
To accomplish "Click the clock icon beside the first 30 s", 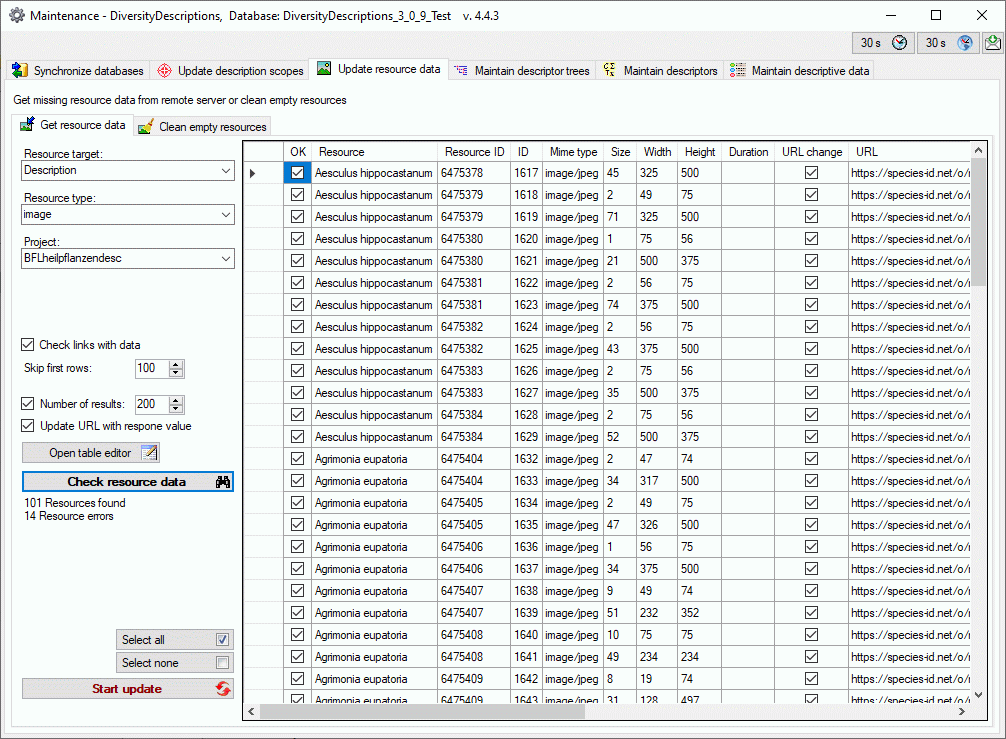I will pos(900,43).
